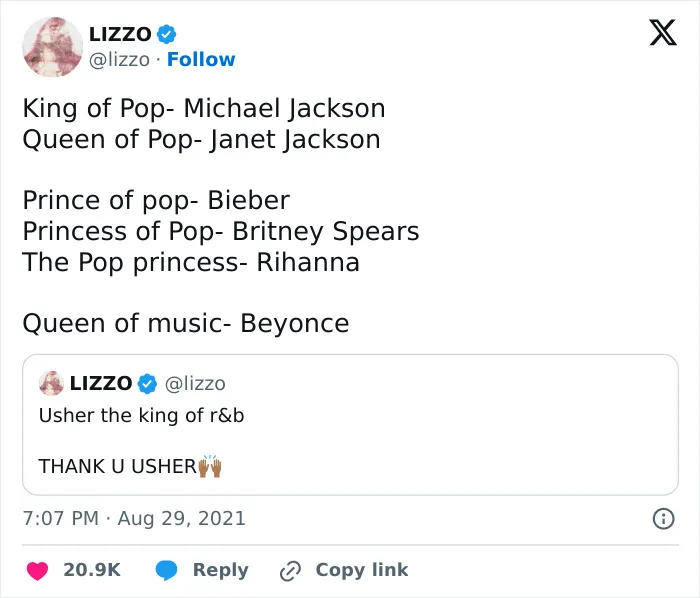The height and width of the screenshot is (598, 700).
Task: Click the chain link icon
Action: [290, 571]
